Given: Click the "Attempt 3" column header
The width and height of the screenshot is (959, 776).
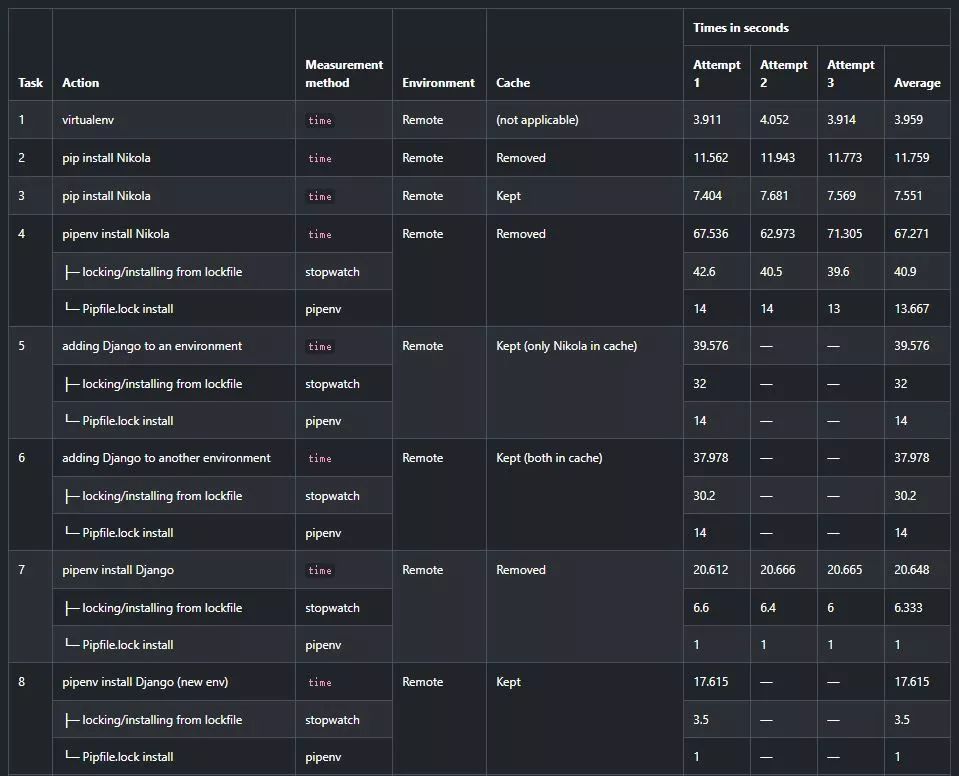Looking at the screenshot, I should pyautogui.click(x=850, y=74).
